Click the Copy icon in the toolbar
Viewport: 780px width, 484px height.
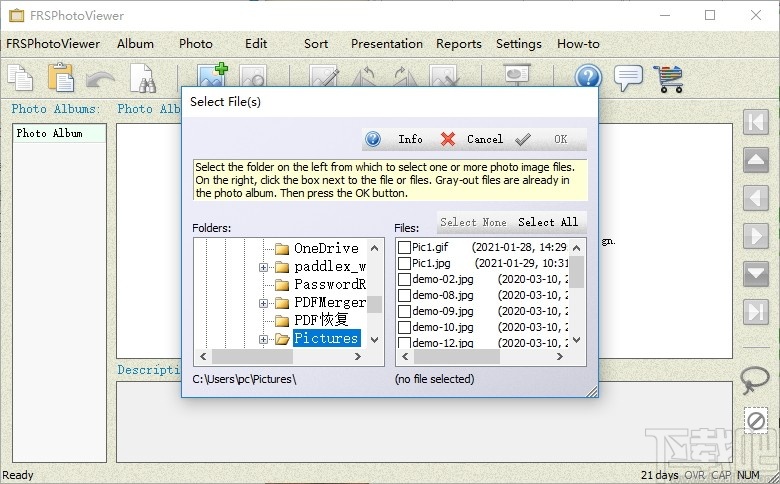20,78
